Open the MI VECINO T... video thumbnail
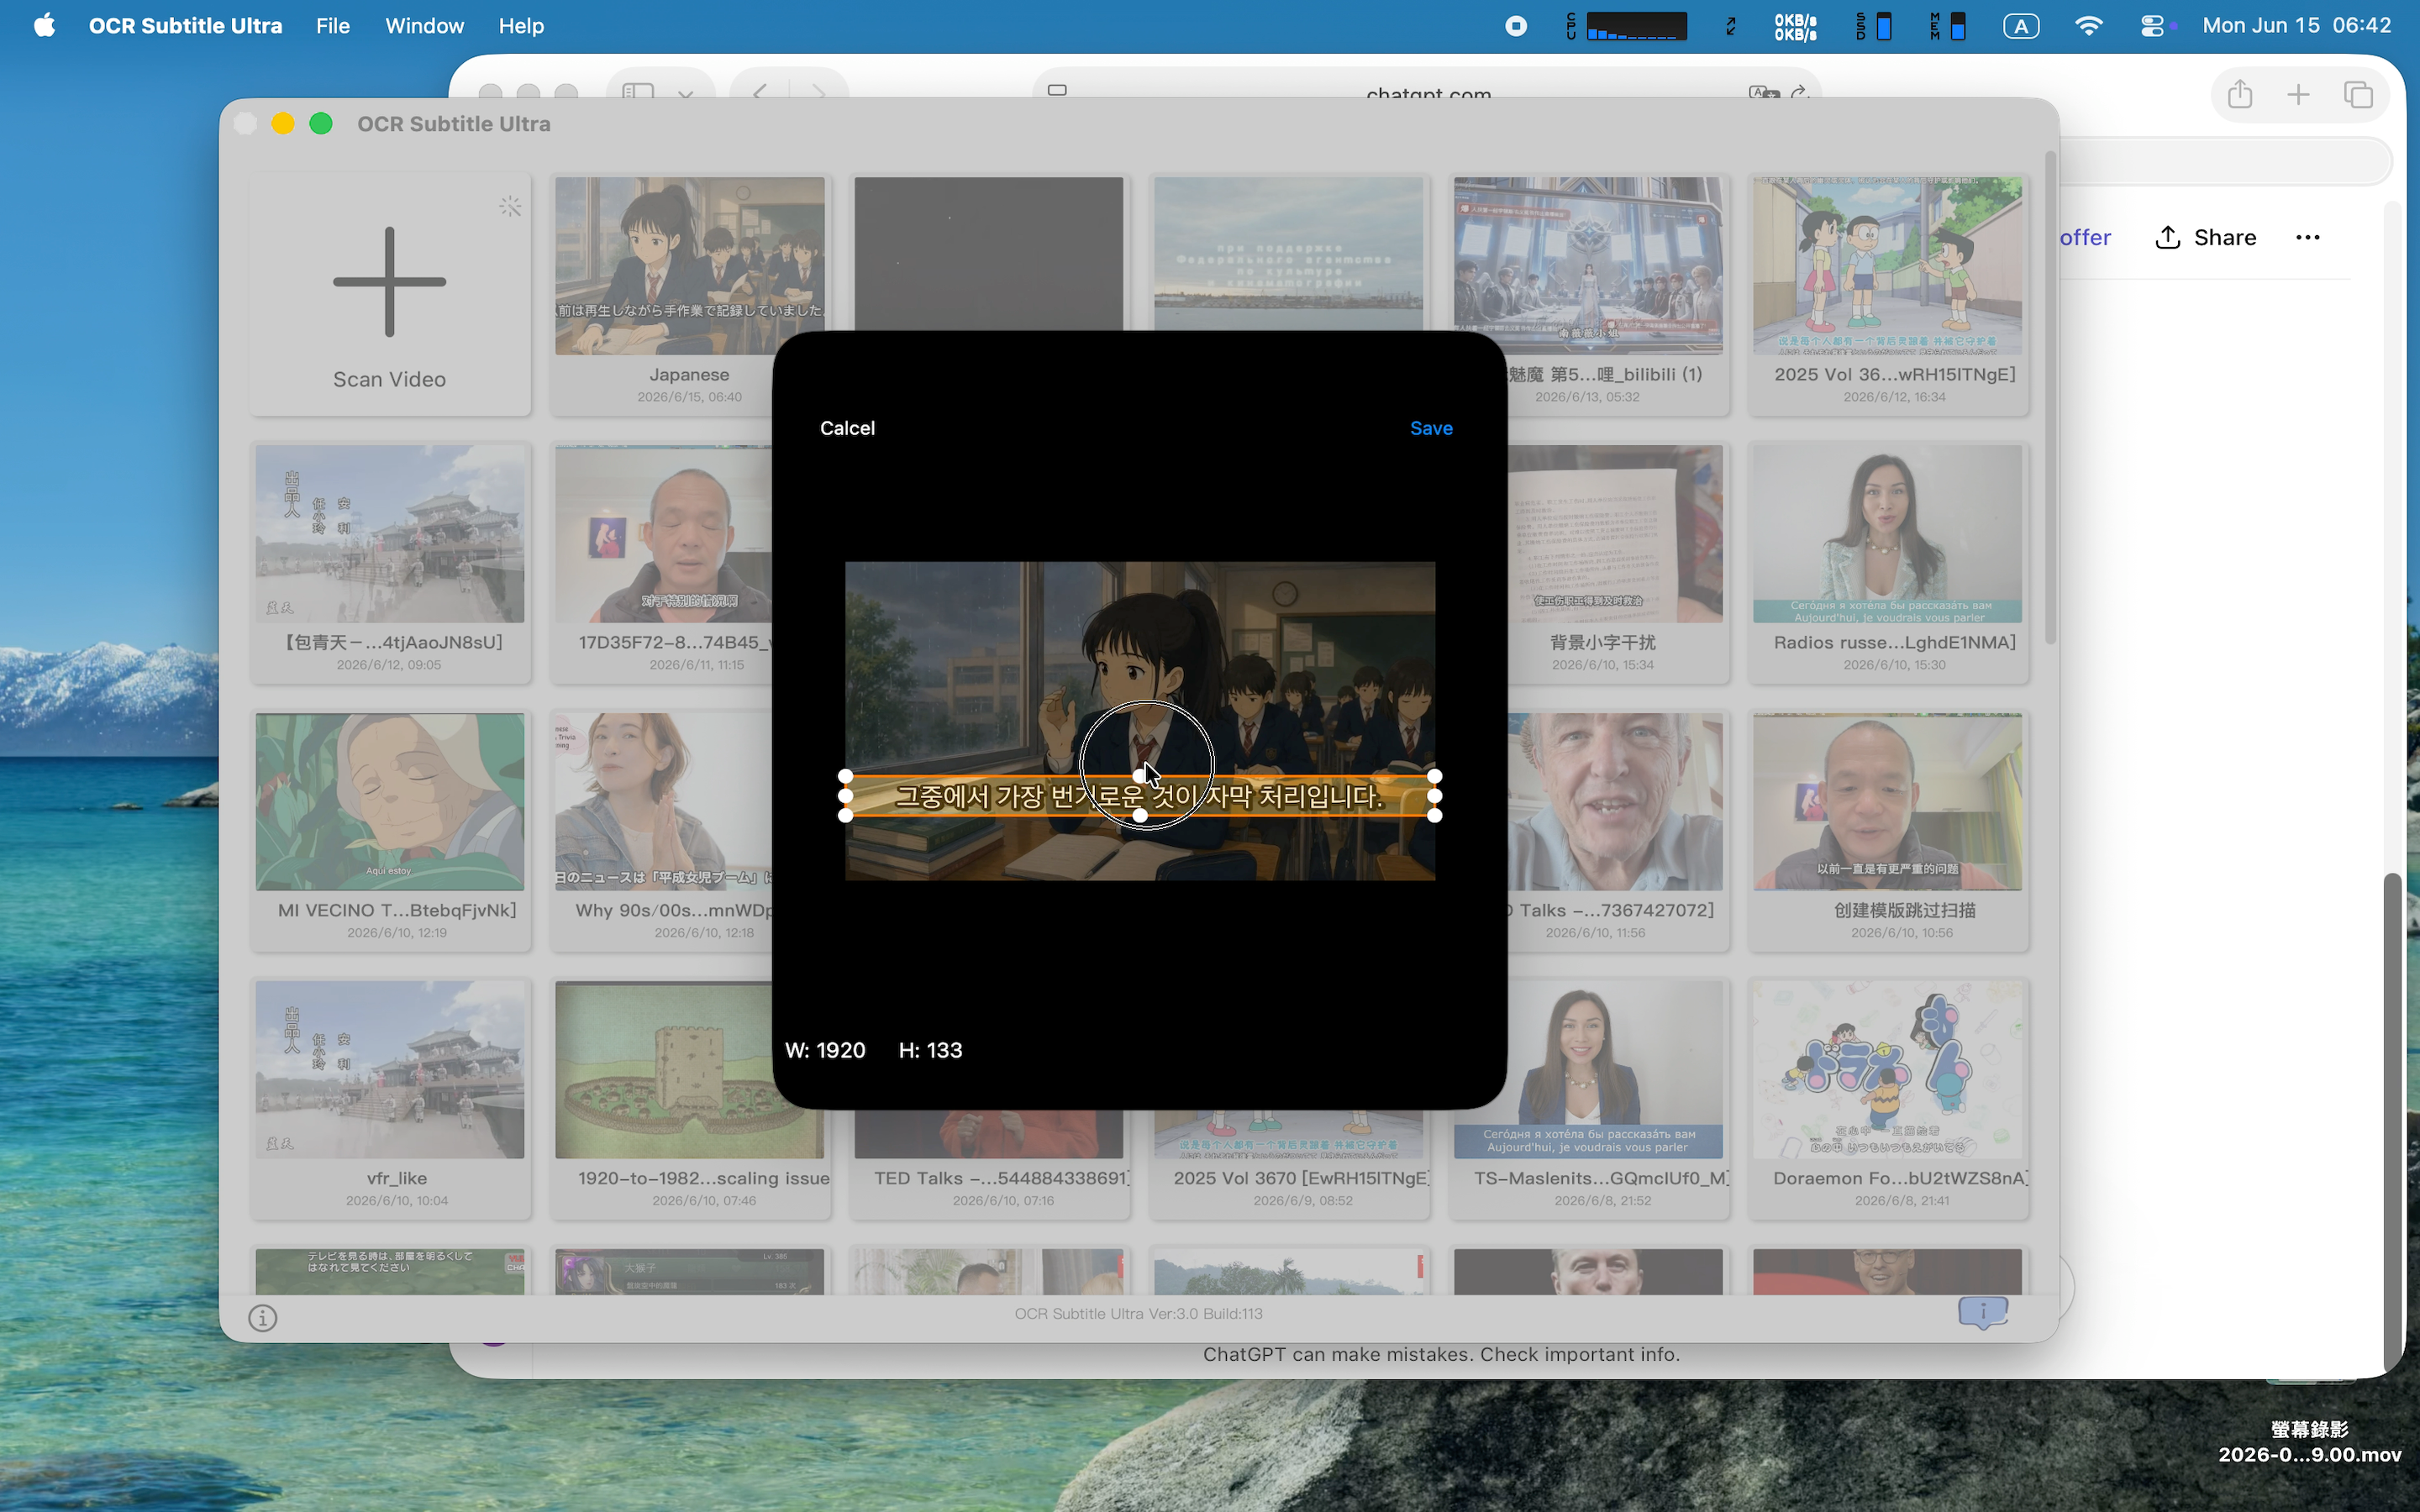The height and width of the screenshot is (1512, 2420). point(390,802)
